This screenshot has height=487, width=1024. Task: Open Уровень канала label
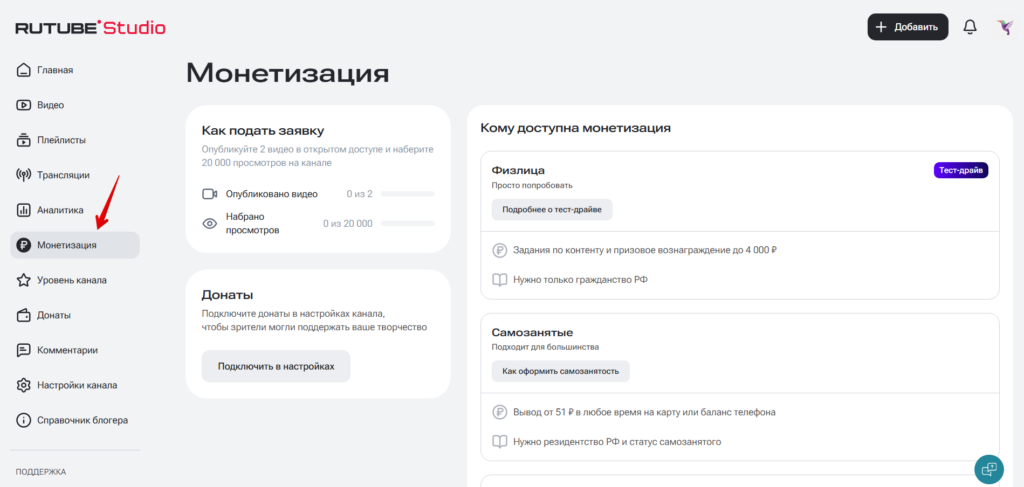pos(72,280)
